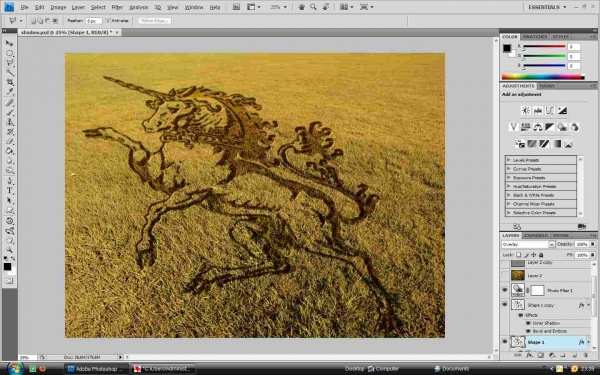Select the Eyedropper tool
The width and height of the screenshot is (600, 375).
click(10, 91)
